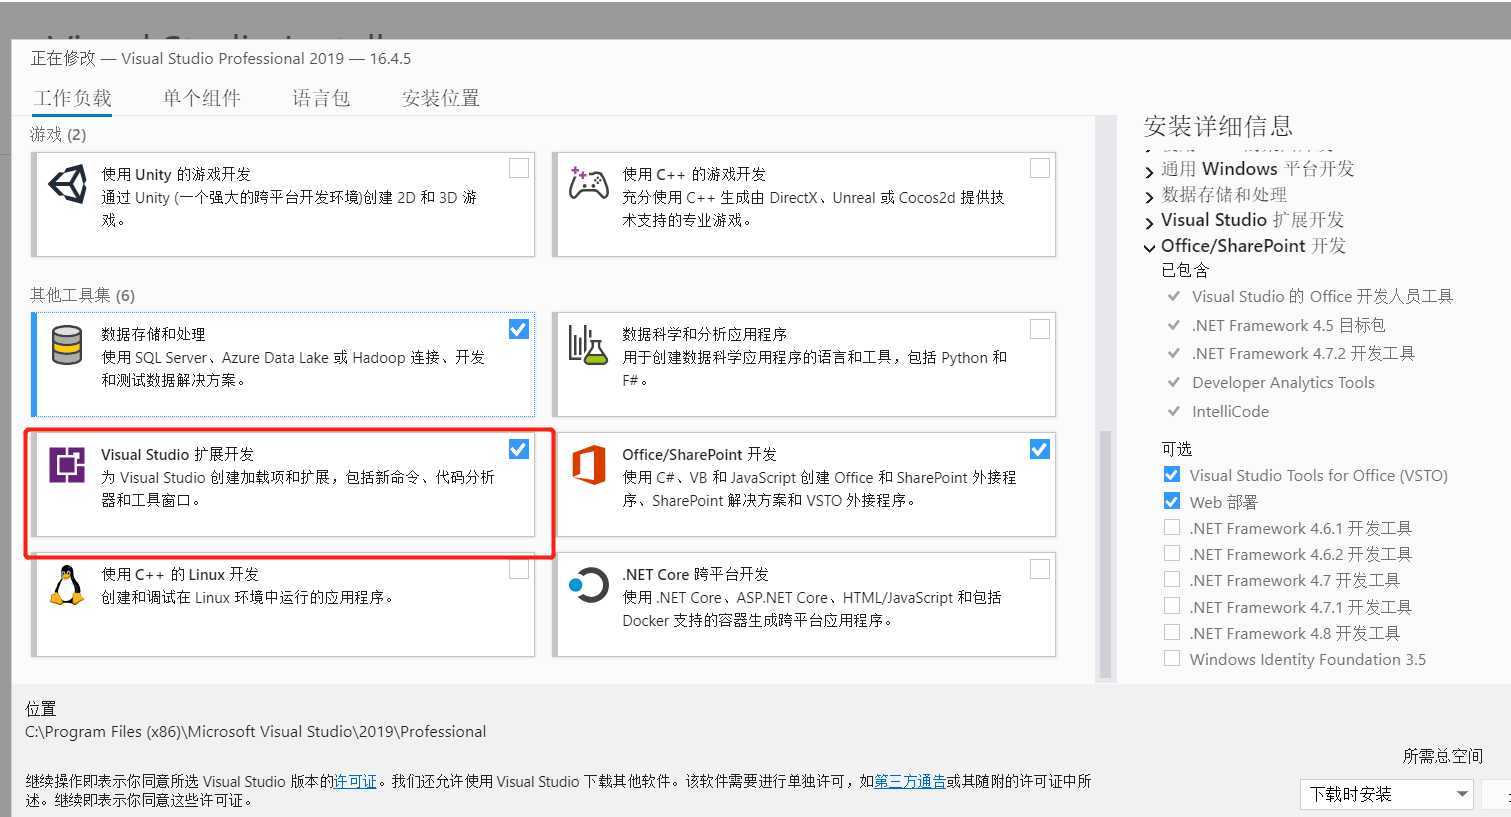This screenshot has height=817, width=1511.
Task: Open the 下载时安装 dropdown
Action: pyautogui.click(x=1386, y=794)
